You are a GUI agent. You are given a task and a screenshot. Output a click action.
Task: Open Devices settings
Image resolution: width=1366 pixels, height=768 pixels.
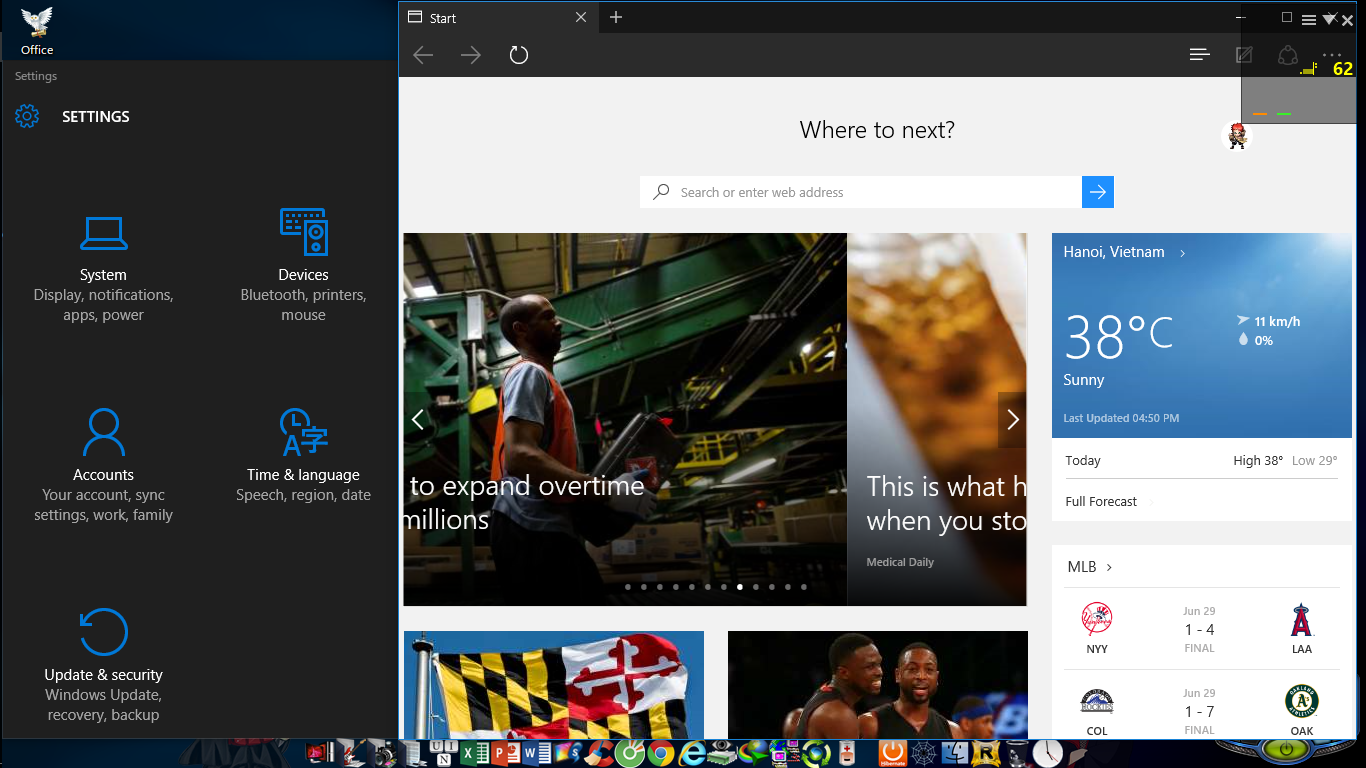click(x=303, y=266)
